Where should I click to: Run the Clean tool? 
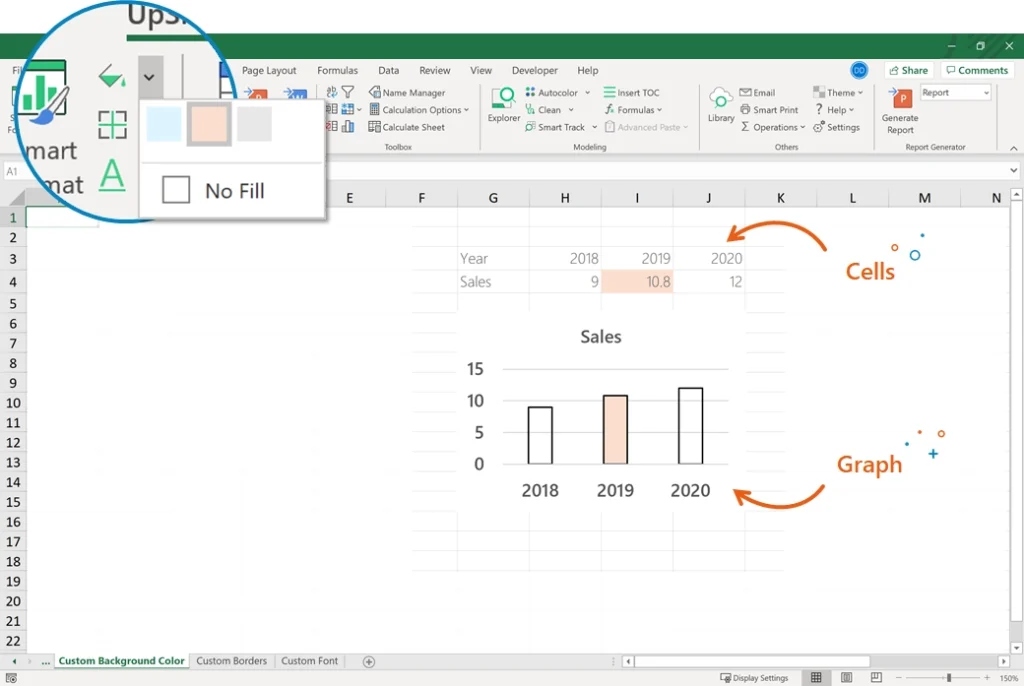tap(548, 109)
